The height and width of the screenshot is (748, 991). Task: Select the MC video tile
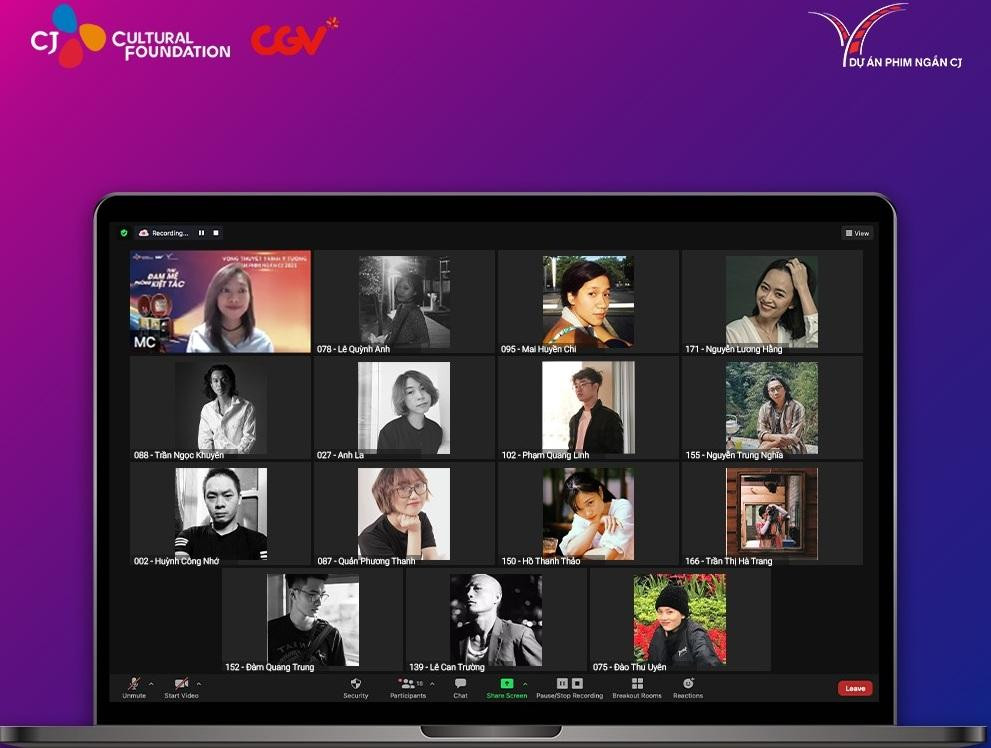pyautogui.click(x=220, y=302)
